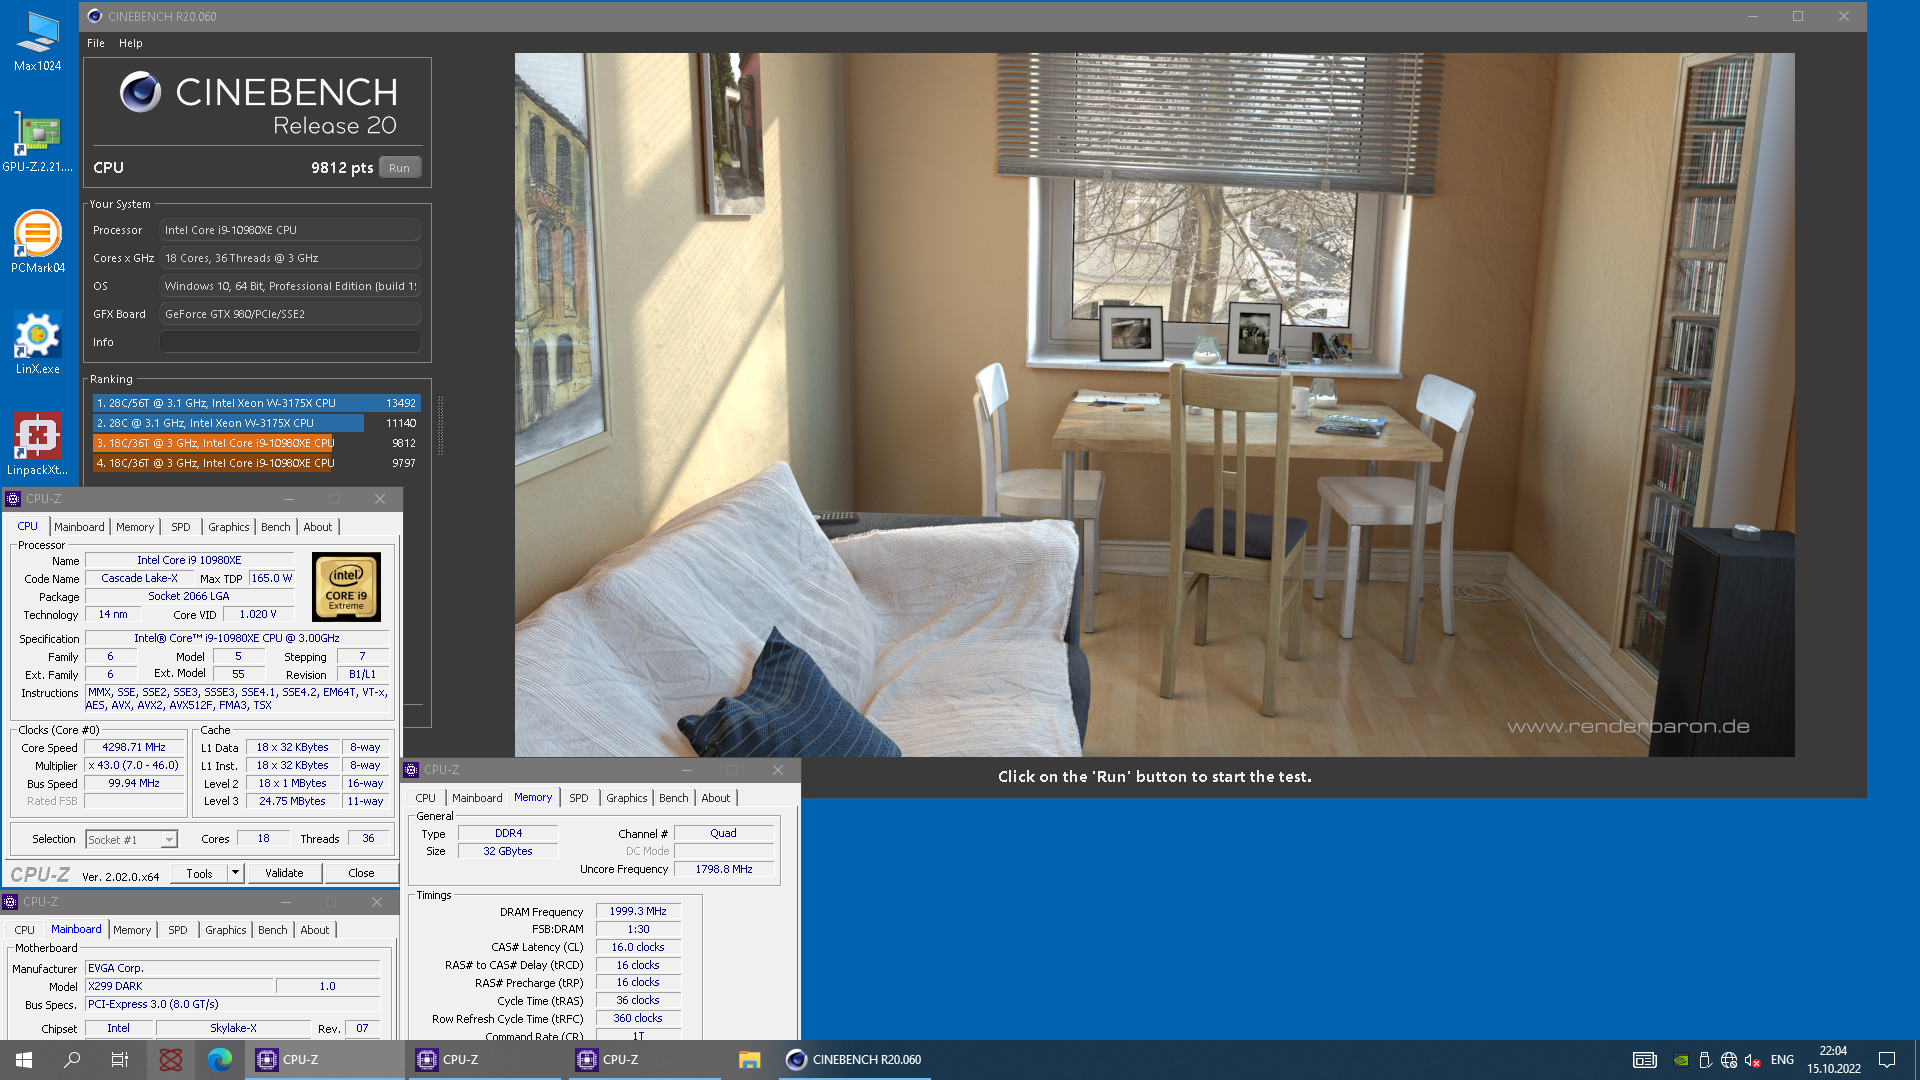Click the Core Speed value 4298.71 MHz
Image resolution: width=1920 pixels, height=1080 pixels.
[134, 747]
